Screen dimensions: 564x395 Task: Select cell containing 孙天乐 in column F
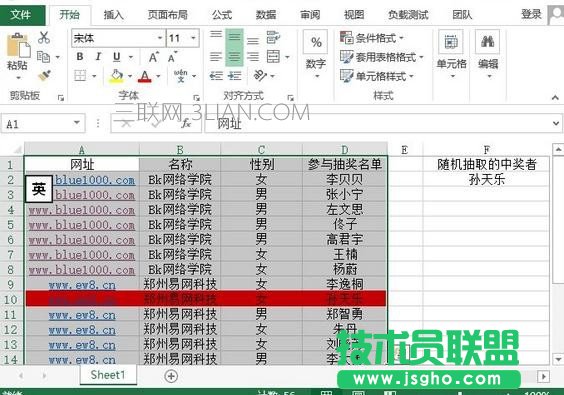[x=486, y=180]
